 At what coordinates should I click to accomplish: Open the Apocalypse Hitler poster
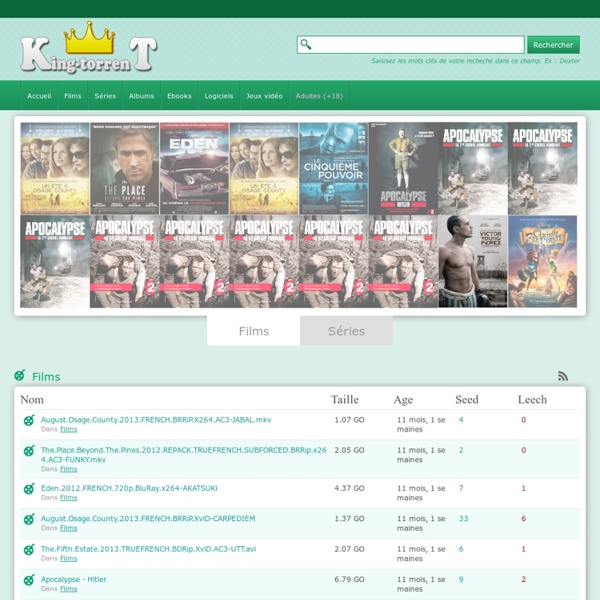pos(403,168)
